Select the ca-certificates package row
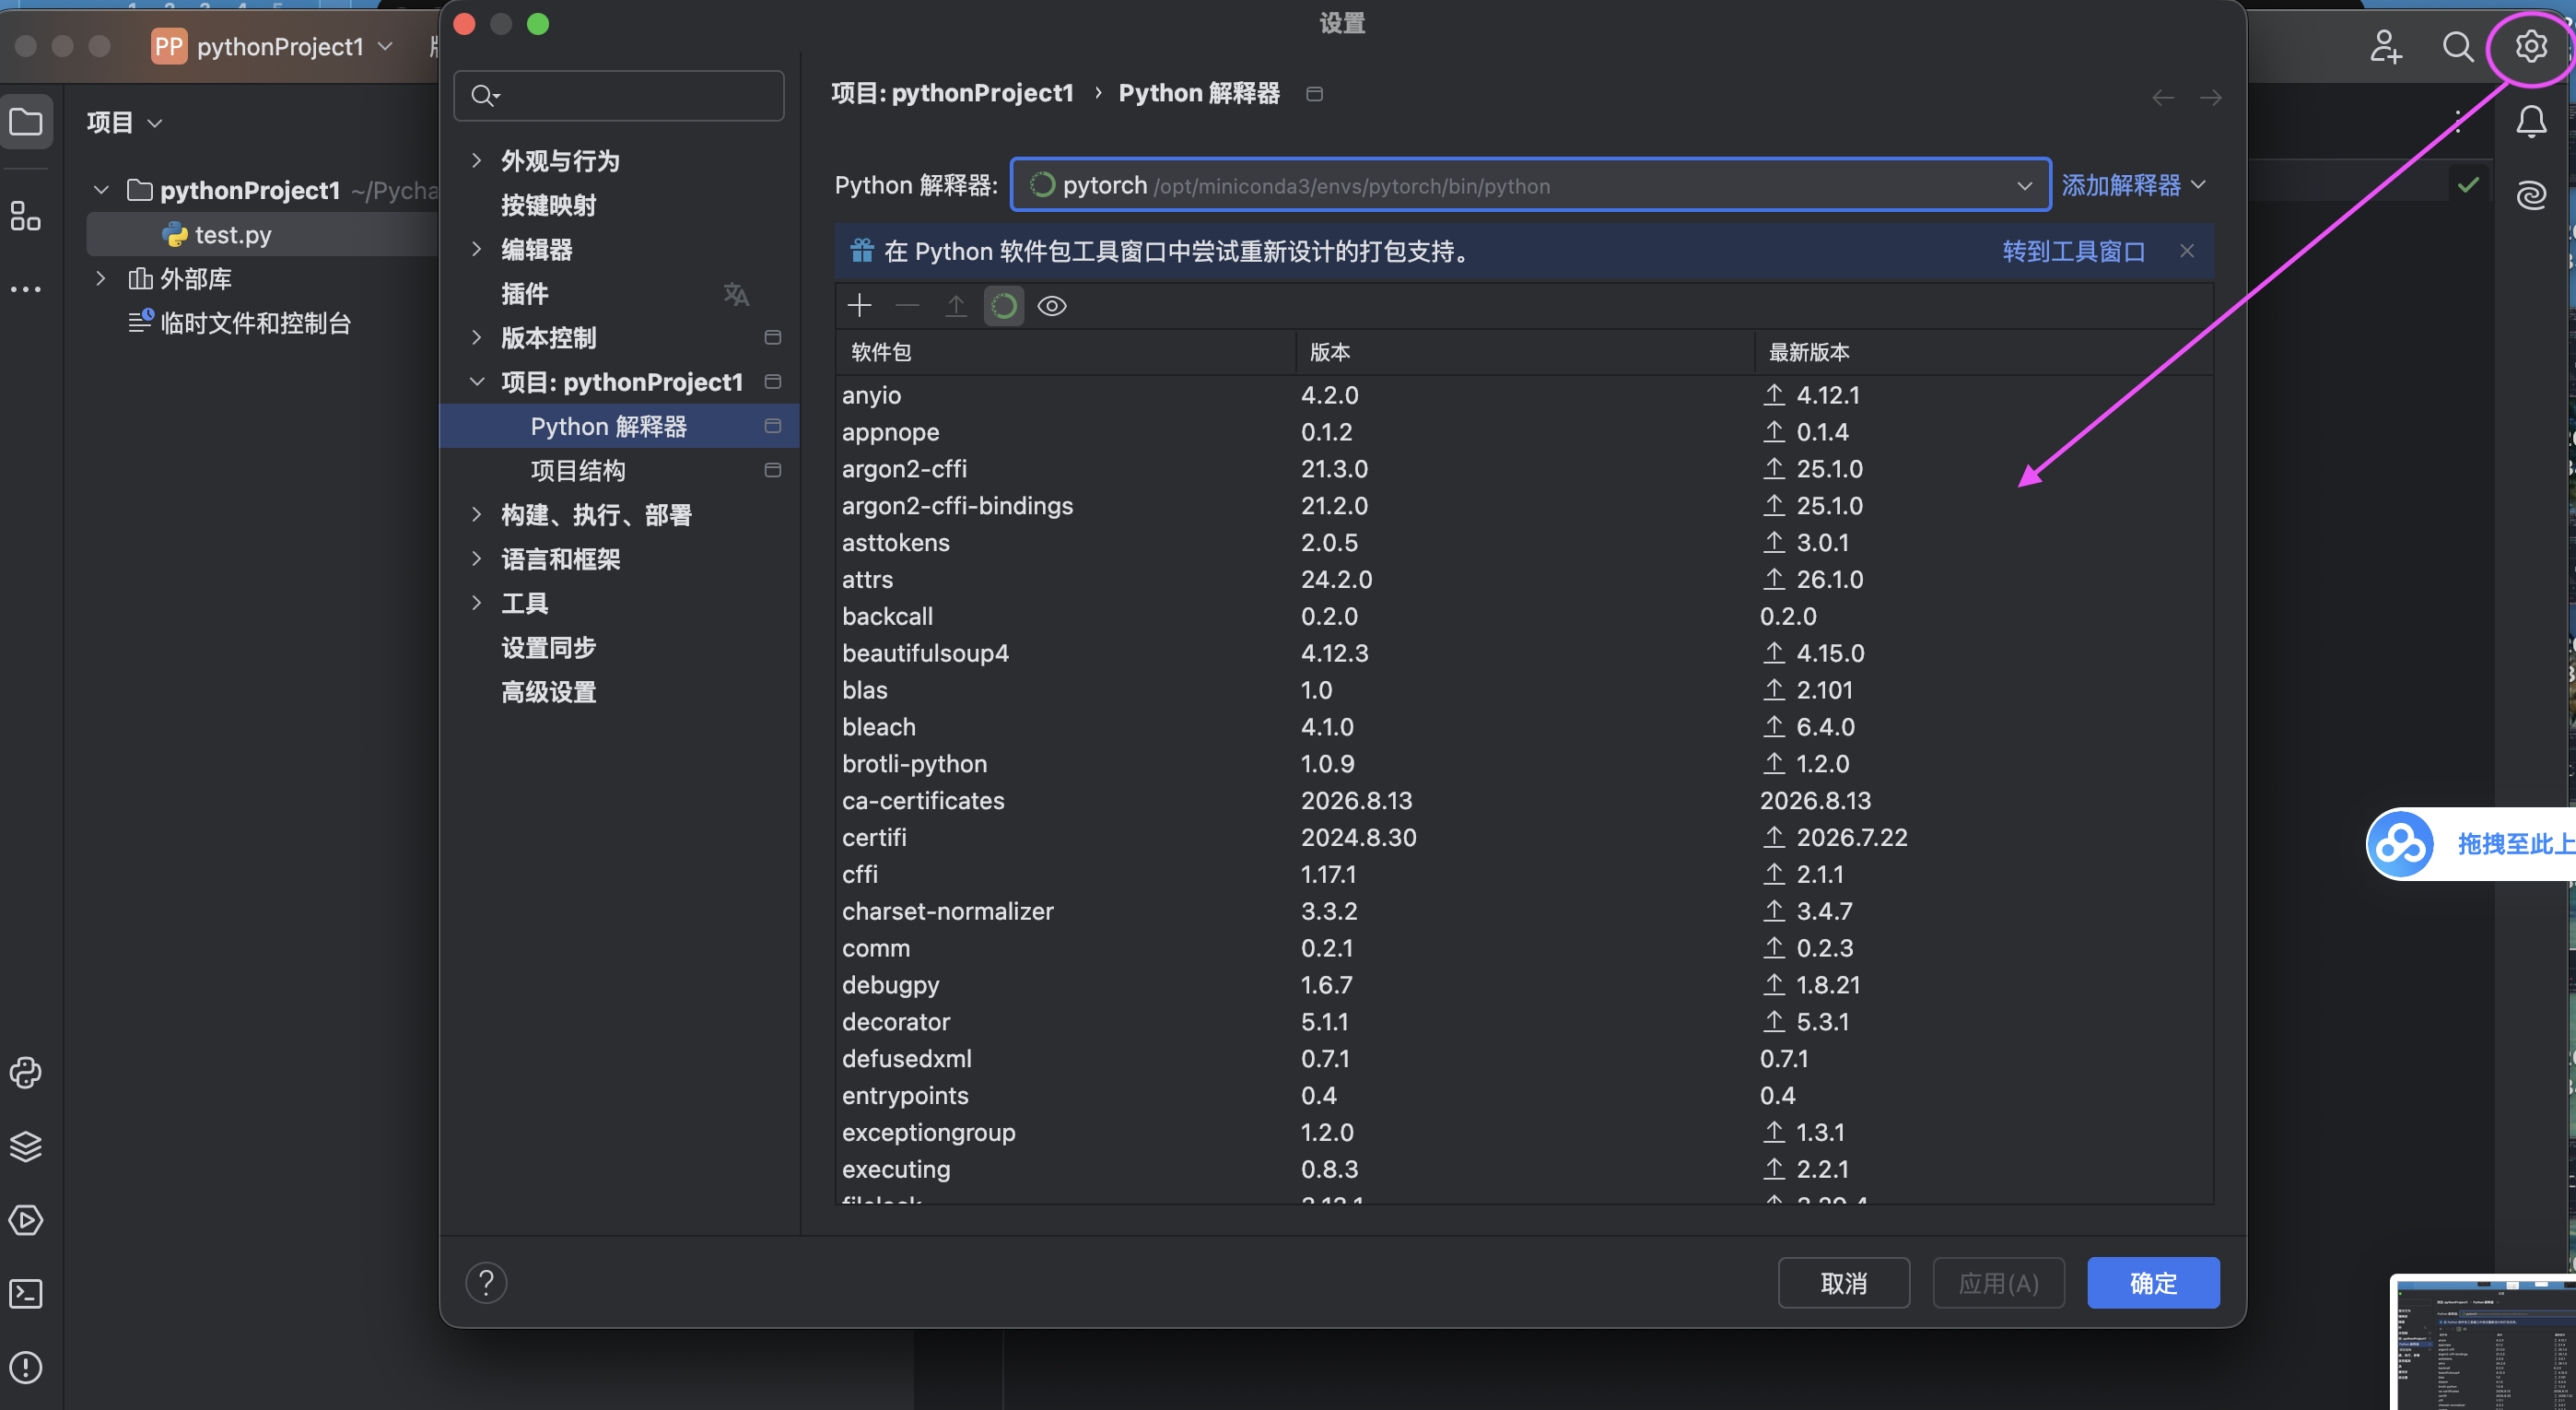This screenshot has width=2576, height=1410. click(1523, 800)
